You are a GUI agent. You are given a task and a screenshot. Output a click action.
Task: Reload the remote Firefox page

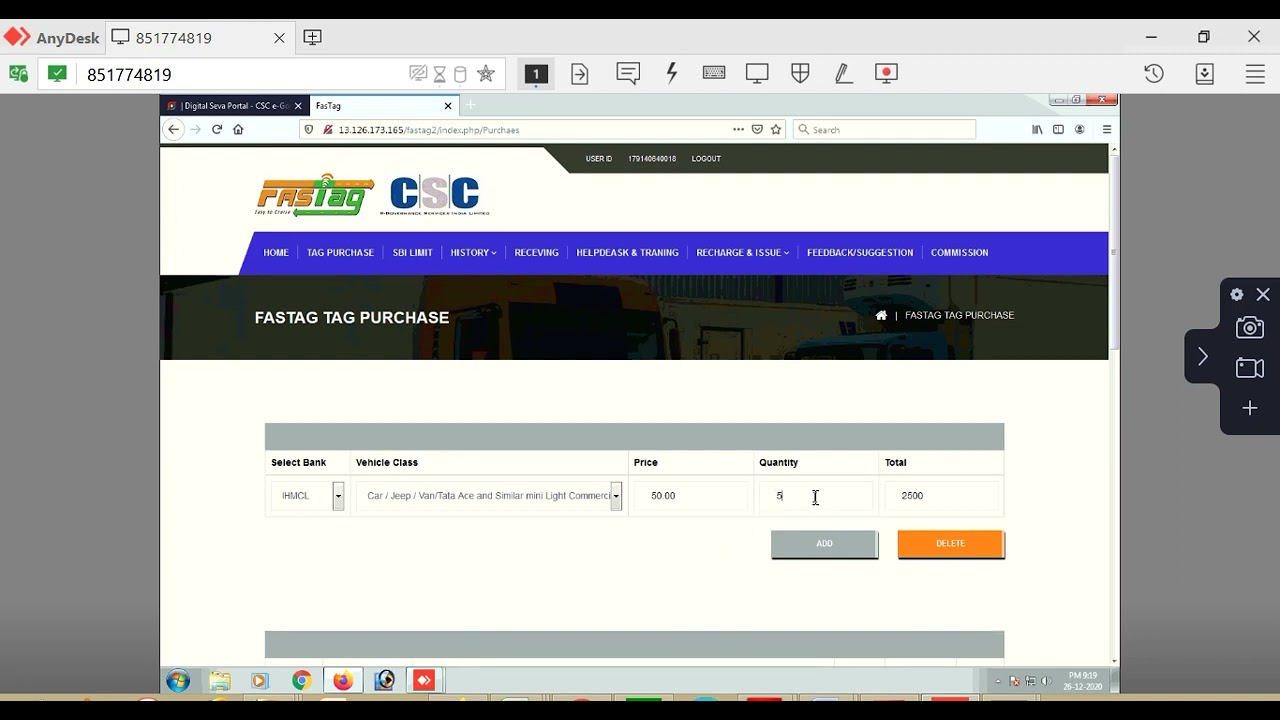[x=216, y=129]
